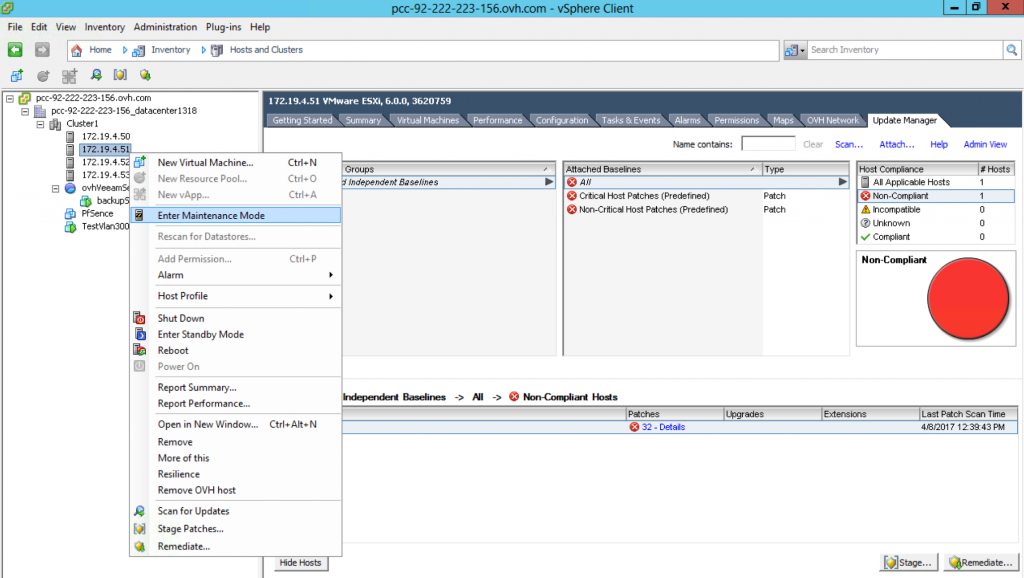Click the Search Inventory field
Viewport: 1024px width, 578px height.
(x=905, y=50)
